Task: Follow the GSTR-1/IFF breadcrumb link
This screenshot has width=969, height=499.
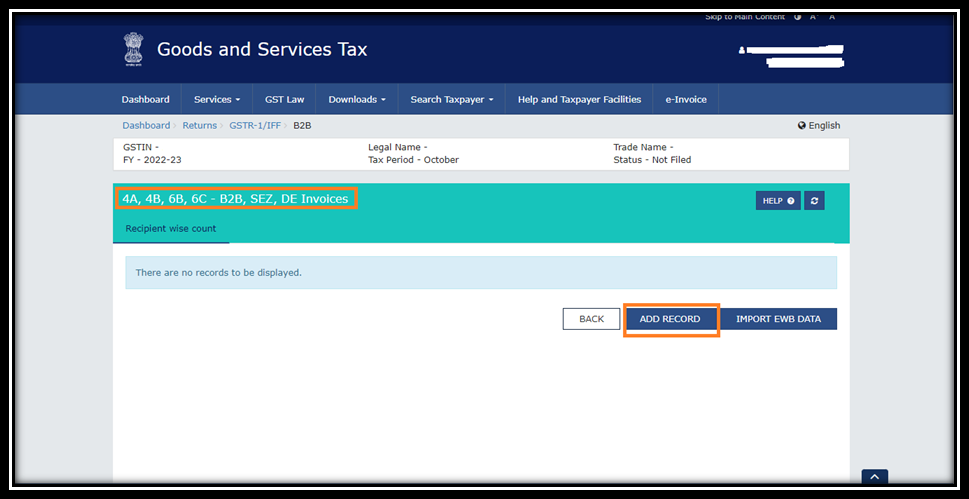Action: [x=255, y=126]
